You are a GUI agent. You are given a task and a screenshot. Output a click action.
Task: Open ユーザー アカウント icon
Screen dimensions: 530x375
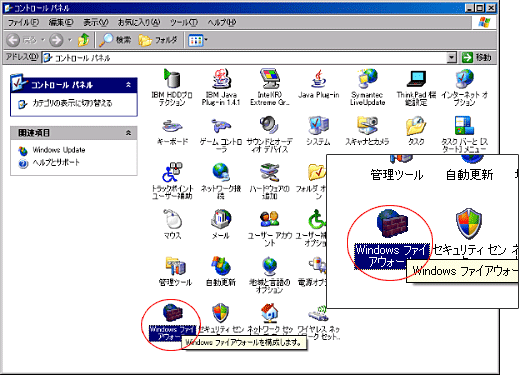(269, 219)
